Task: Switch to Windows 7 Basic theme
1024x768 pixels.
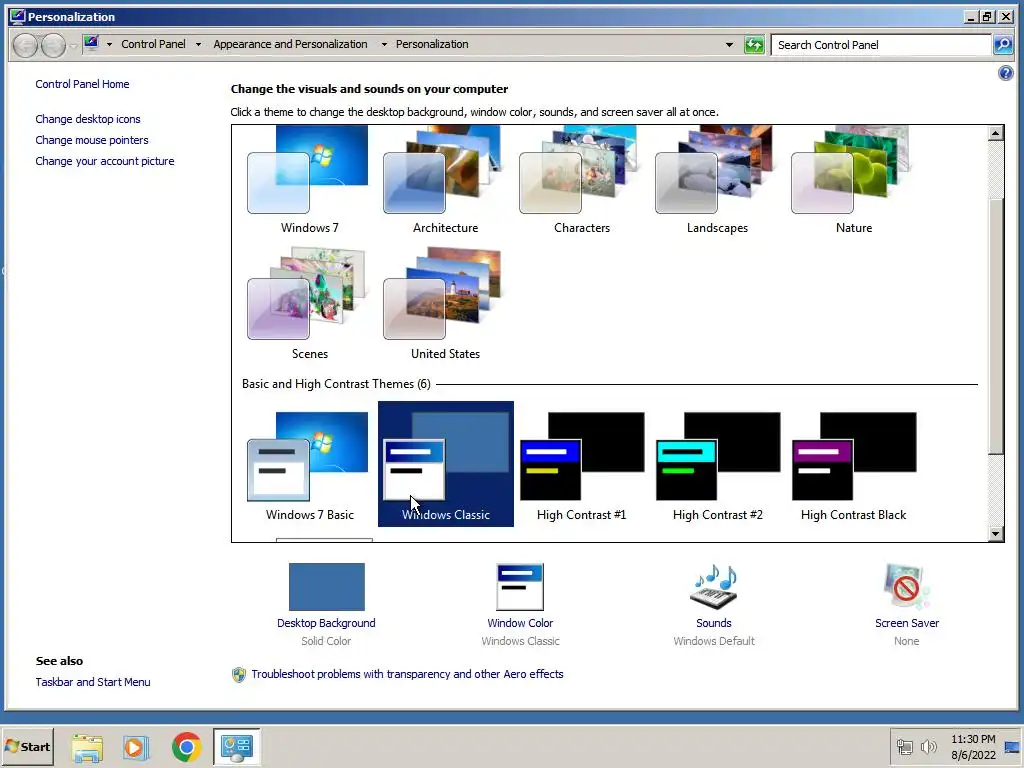Action: (309, 464)
